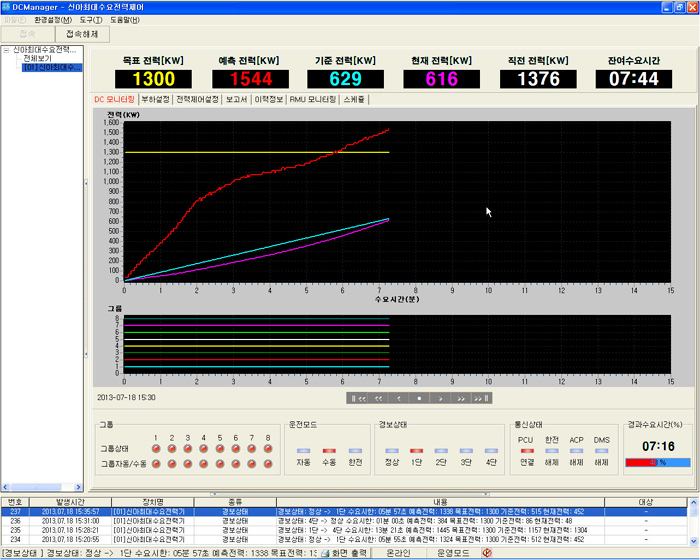The image size is (700, 560).
Task: Select 자동 operation mode indicator
Action: [x=303, y=450]
